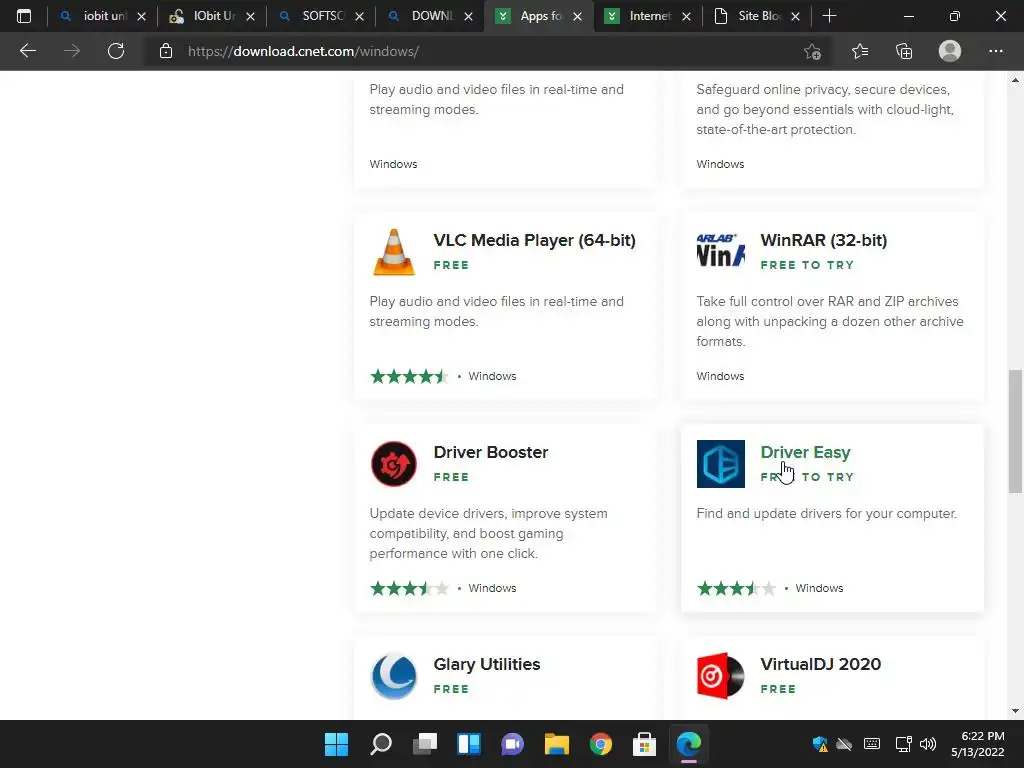Open the Driver Easy title link
Screen dimensions: 1024x768
[805, 452]
